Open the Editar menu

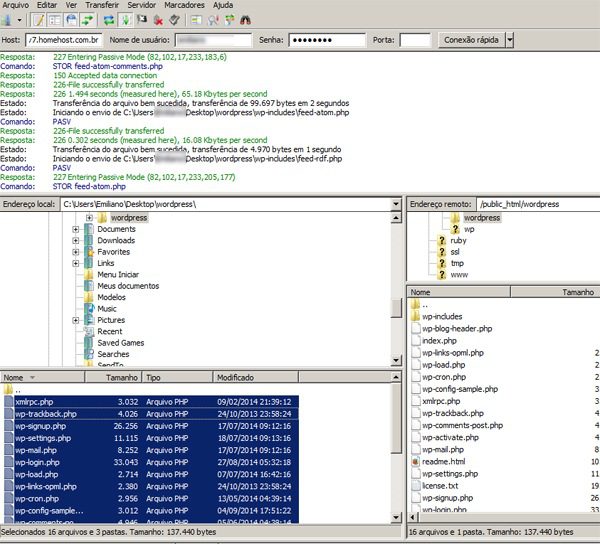click(x=47, y=5)
